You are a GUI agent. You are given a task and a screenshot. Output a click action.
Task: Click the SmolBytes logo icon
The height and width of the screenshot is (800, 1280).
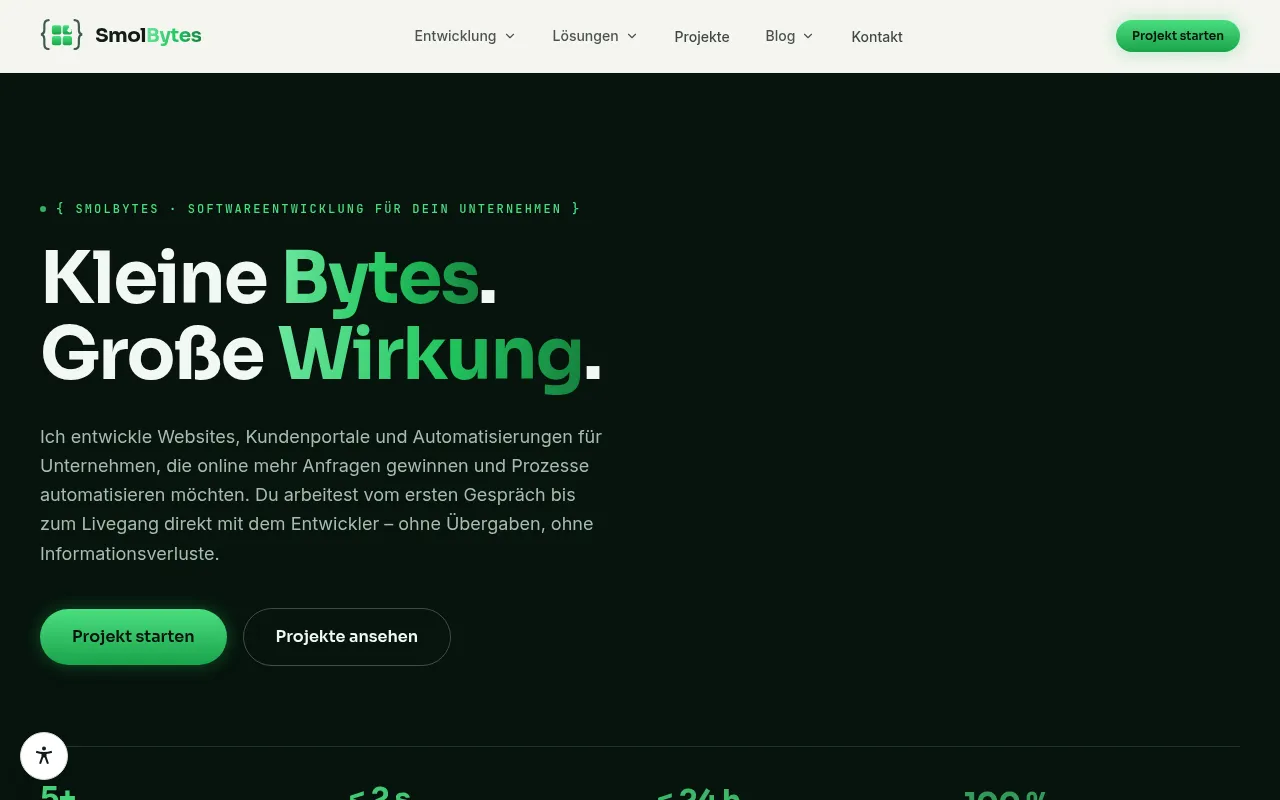pos(61,35)
